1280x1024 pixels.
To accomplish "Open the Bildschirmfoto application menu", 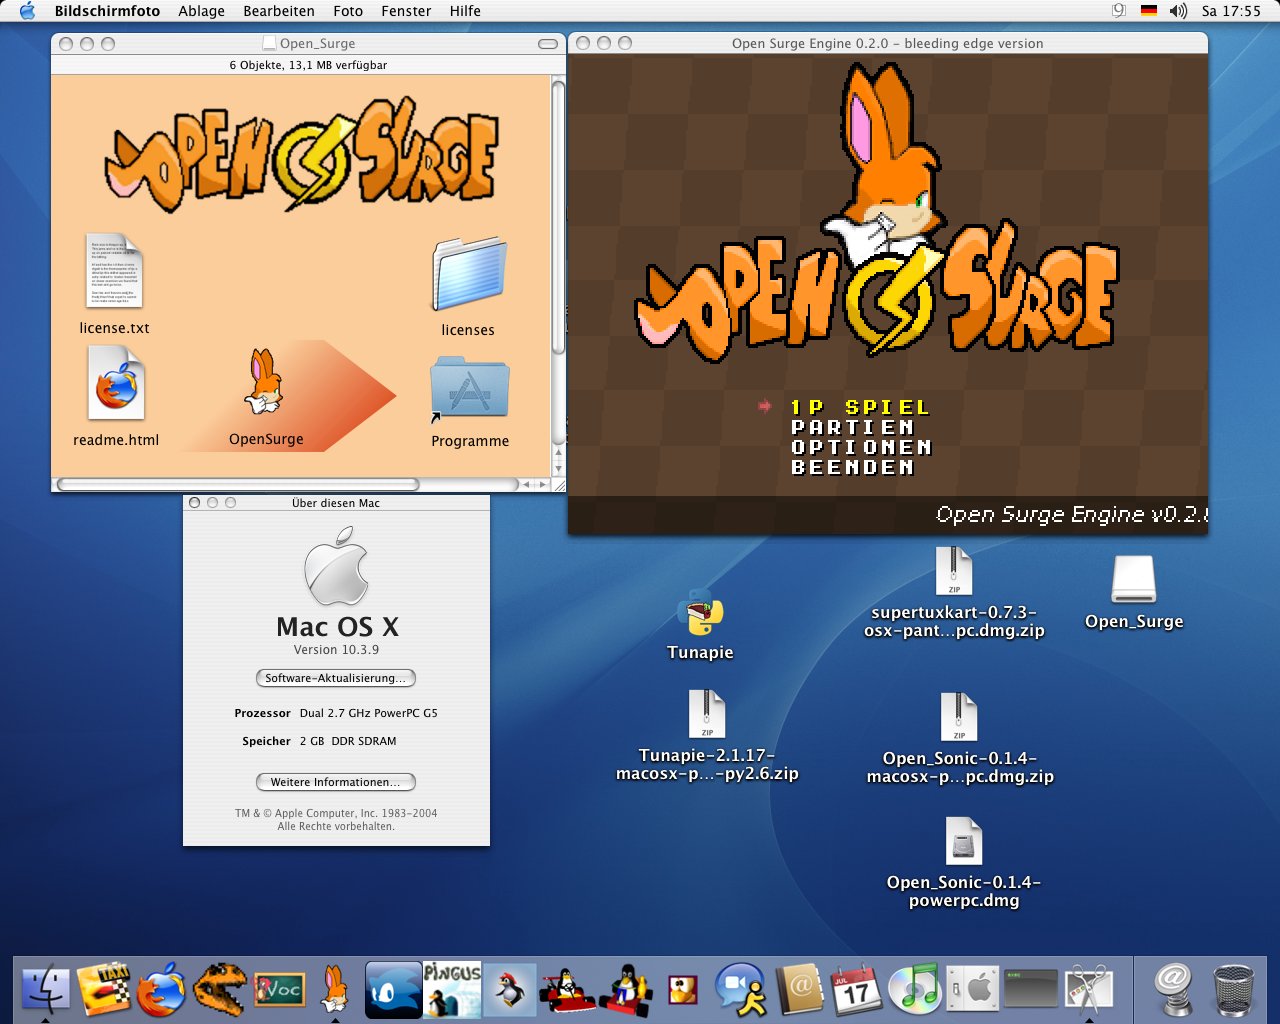I will [x=107, y=11].
